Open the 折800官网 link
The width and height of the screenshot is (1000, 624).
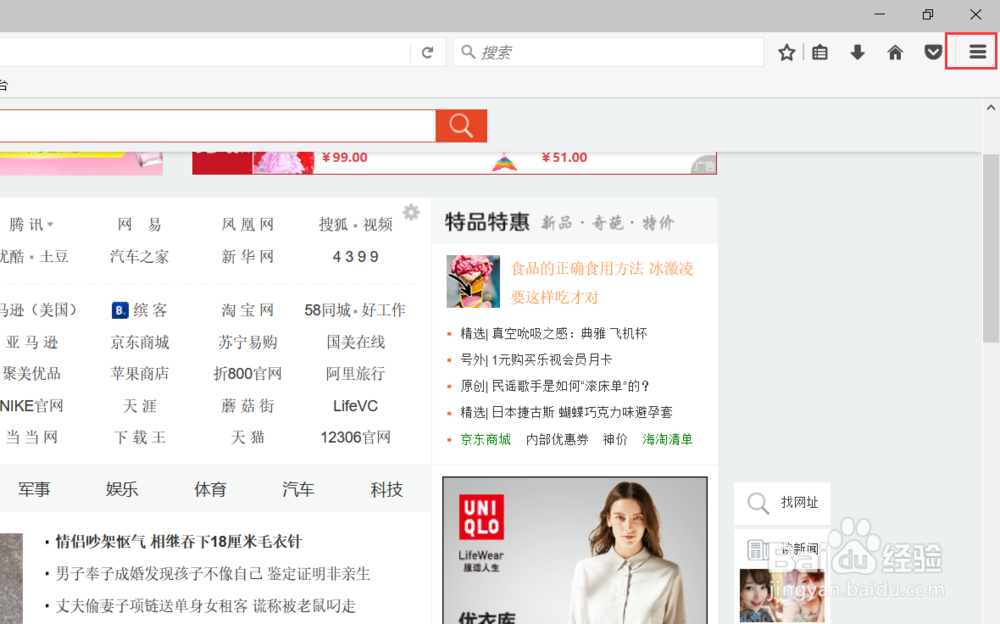(x=247, y=373)
